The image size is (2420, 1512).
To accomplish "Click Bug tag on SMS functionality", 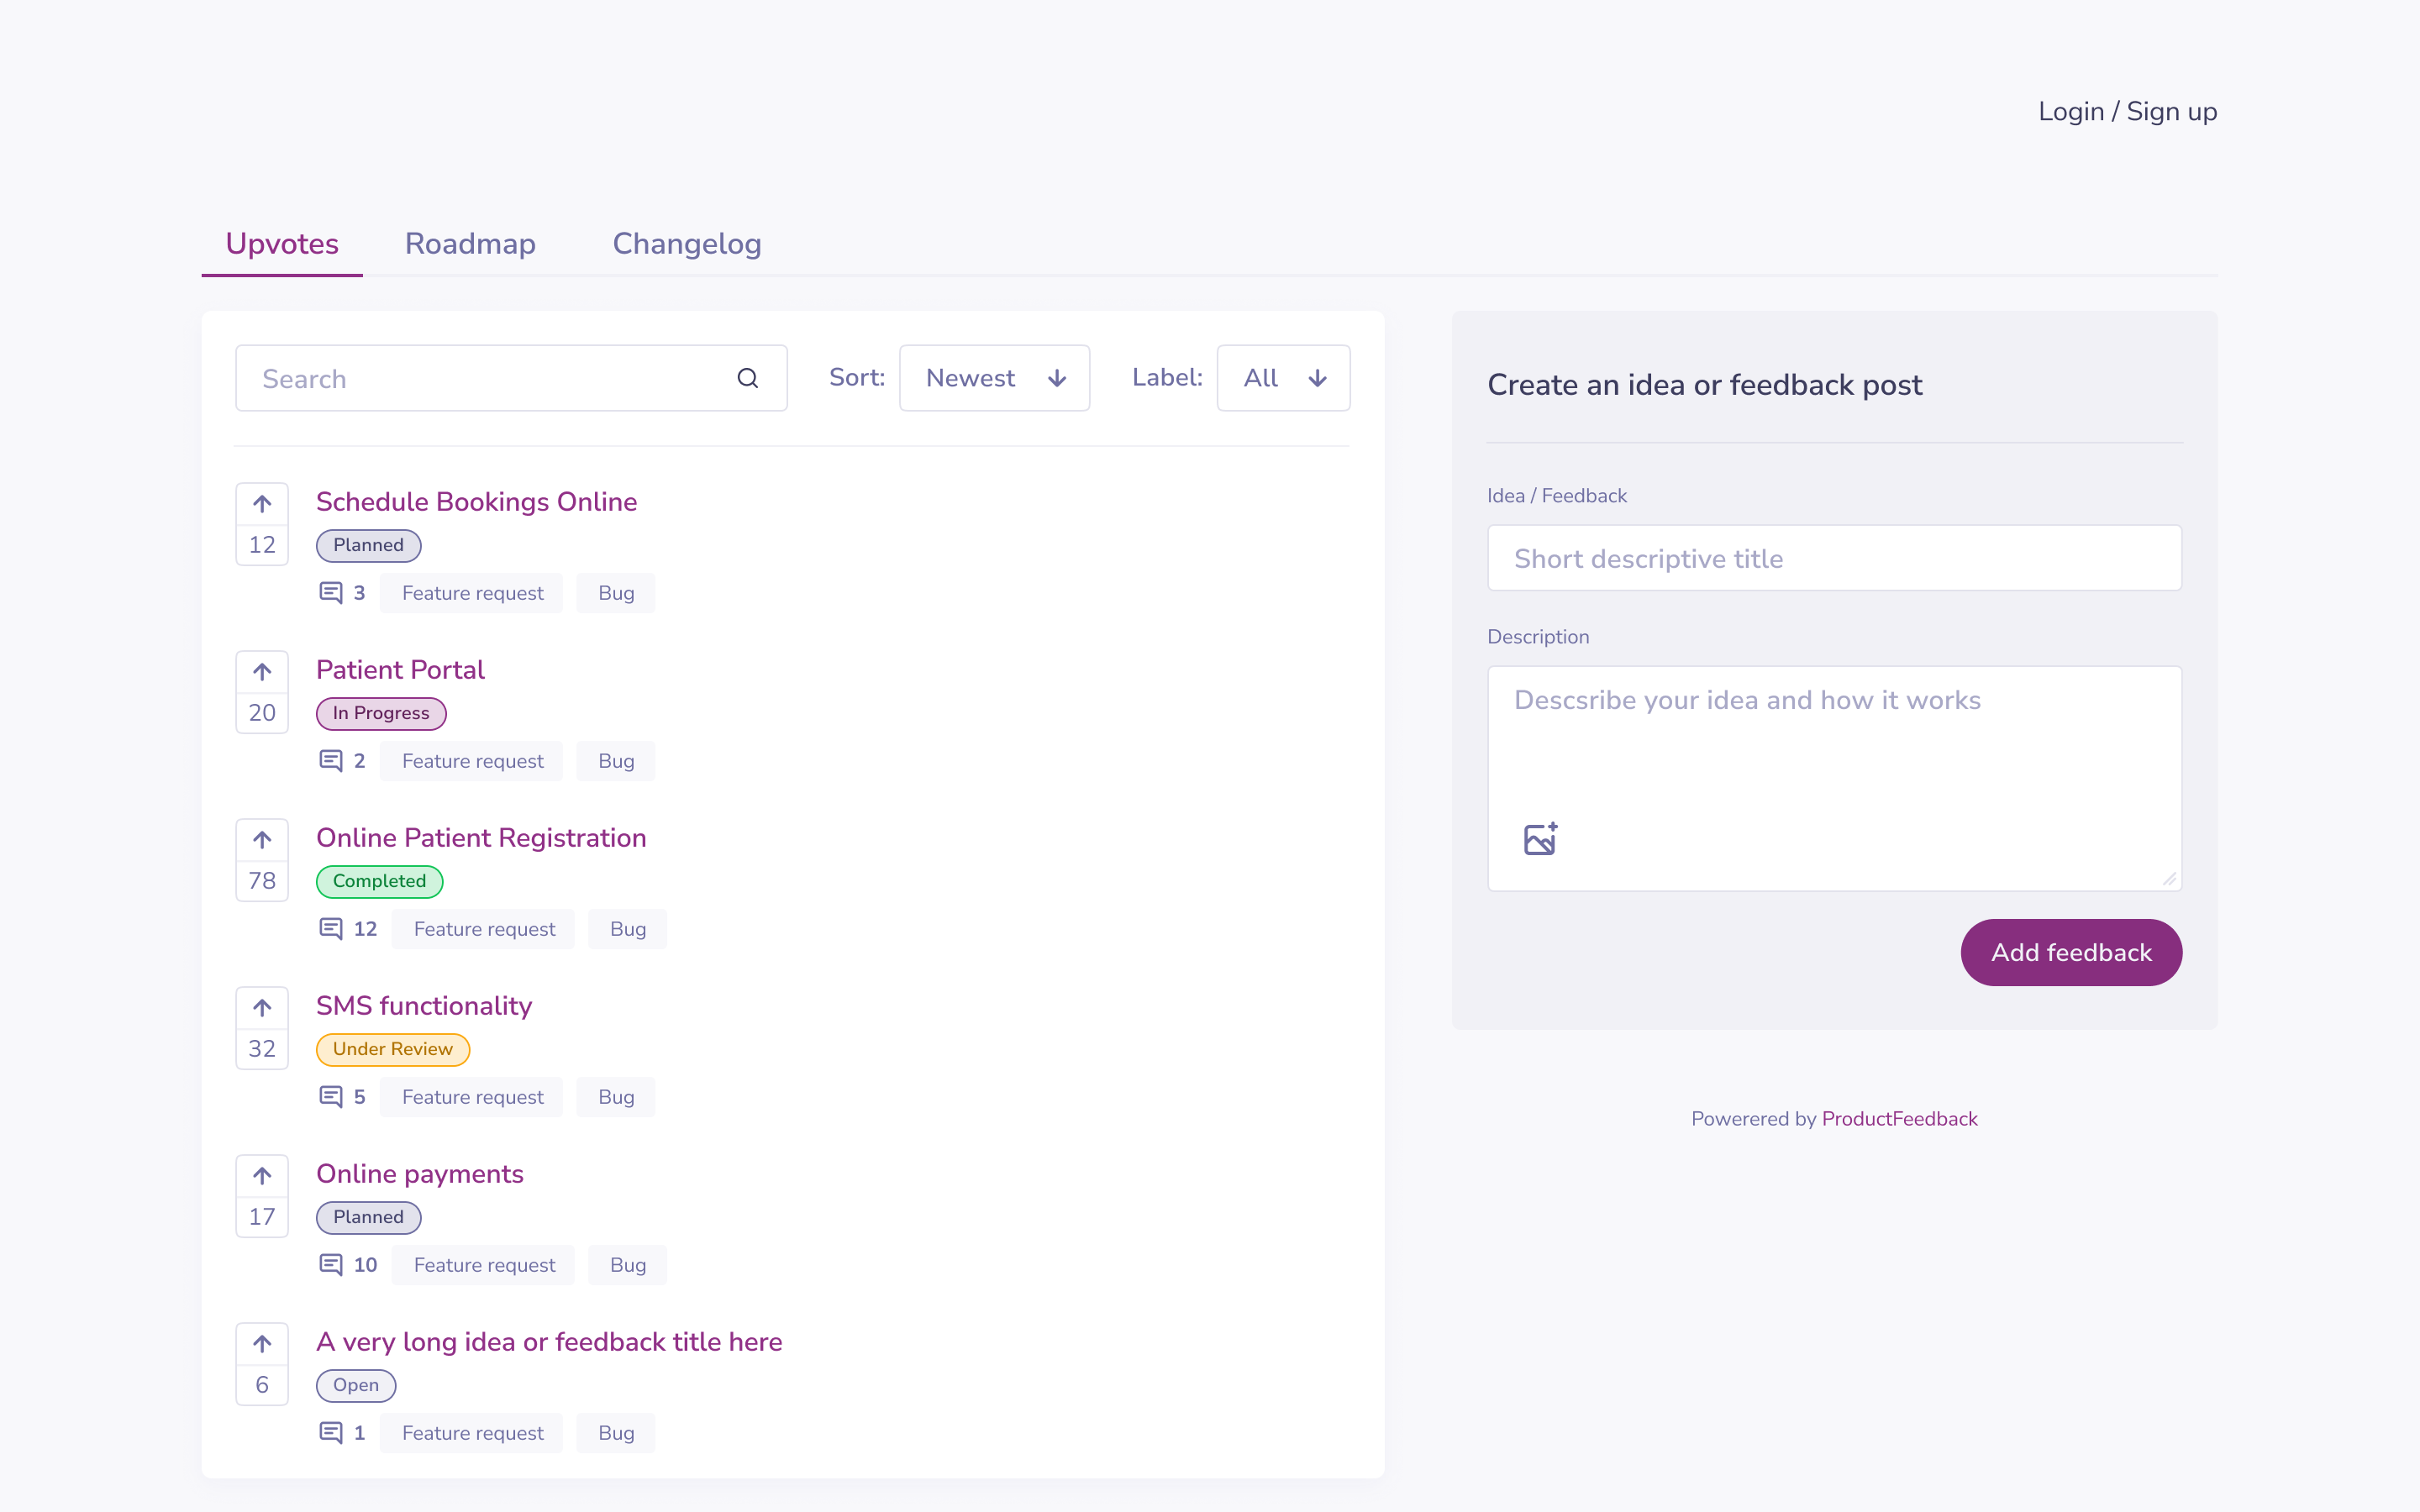I will tap(616, 1097).
